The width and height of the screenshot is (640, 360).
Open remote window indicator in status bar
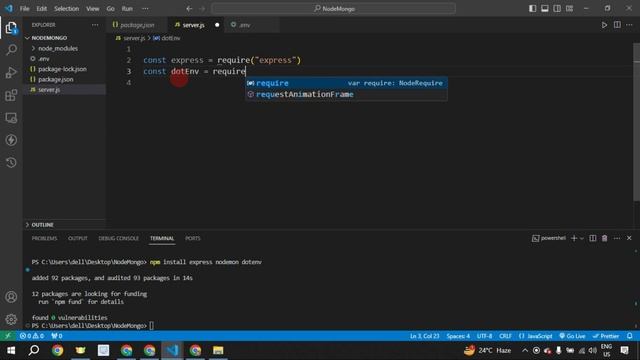coord(7,336)
